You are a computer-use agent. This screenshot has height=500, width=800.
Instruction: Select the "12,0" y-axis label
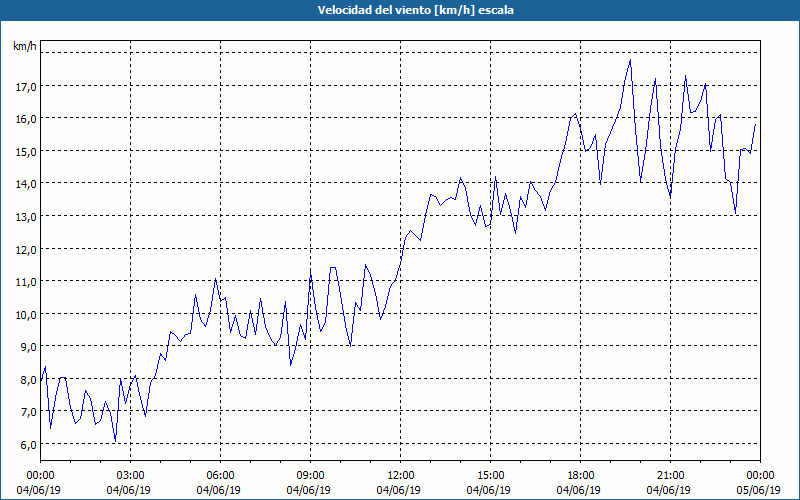[x=26, y=249]
